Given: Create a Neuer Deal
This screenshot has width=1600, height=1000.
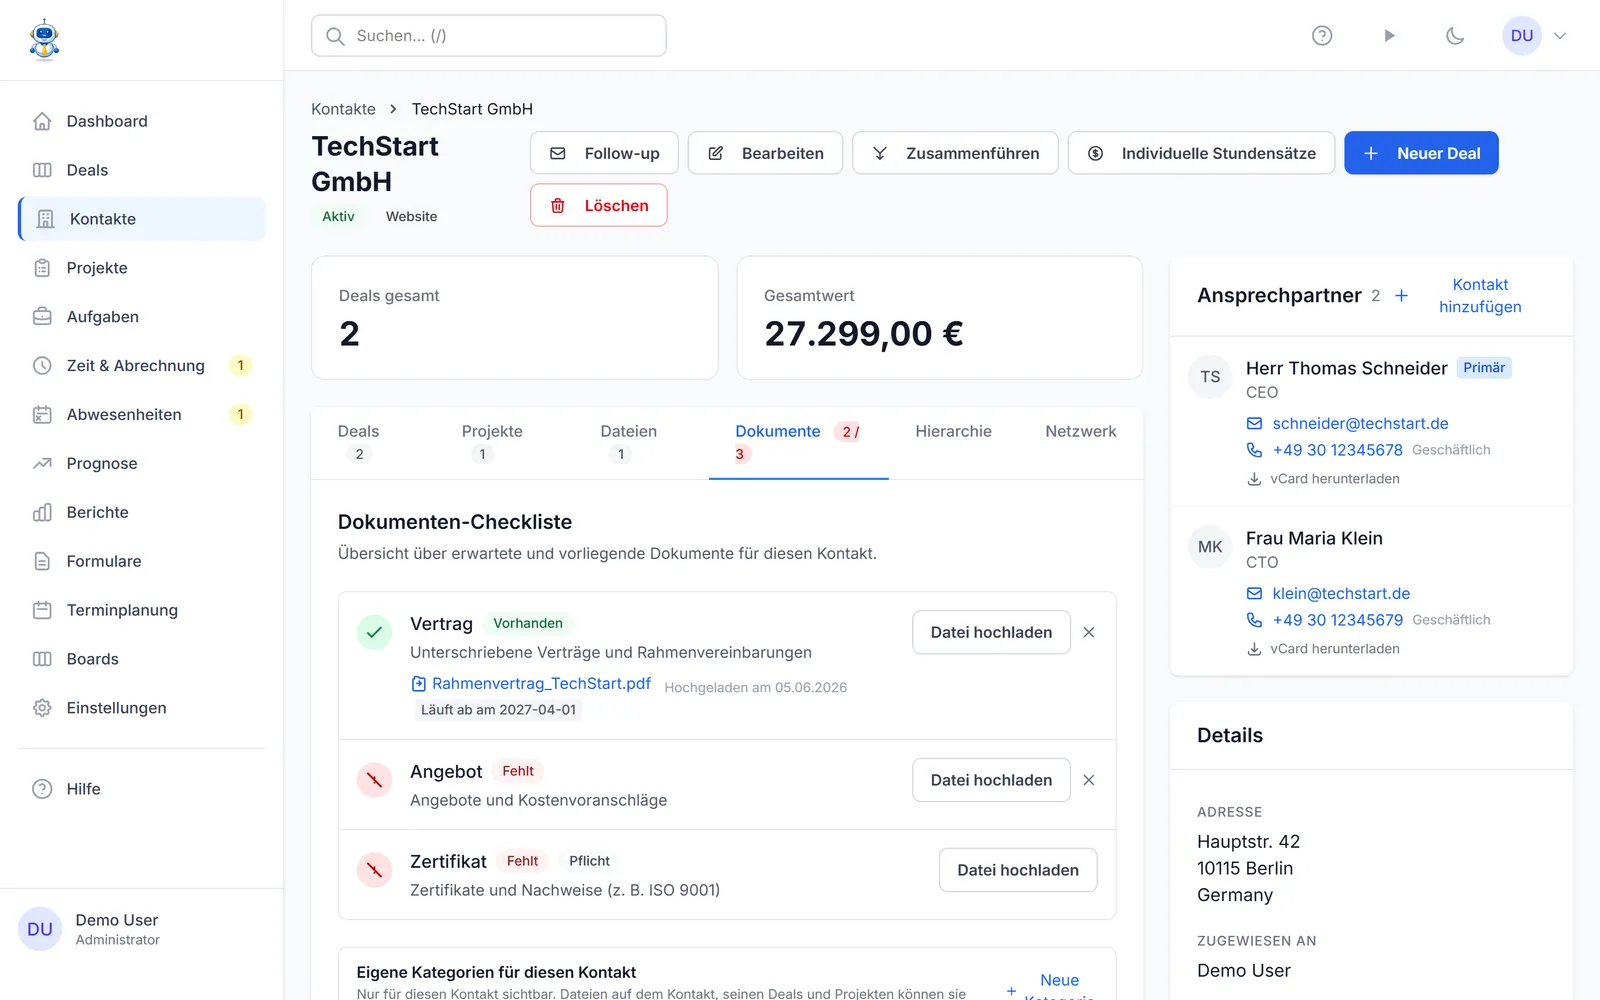Looking at the screenshot, I should click(1421, 153).
